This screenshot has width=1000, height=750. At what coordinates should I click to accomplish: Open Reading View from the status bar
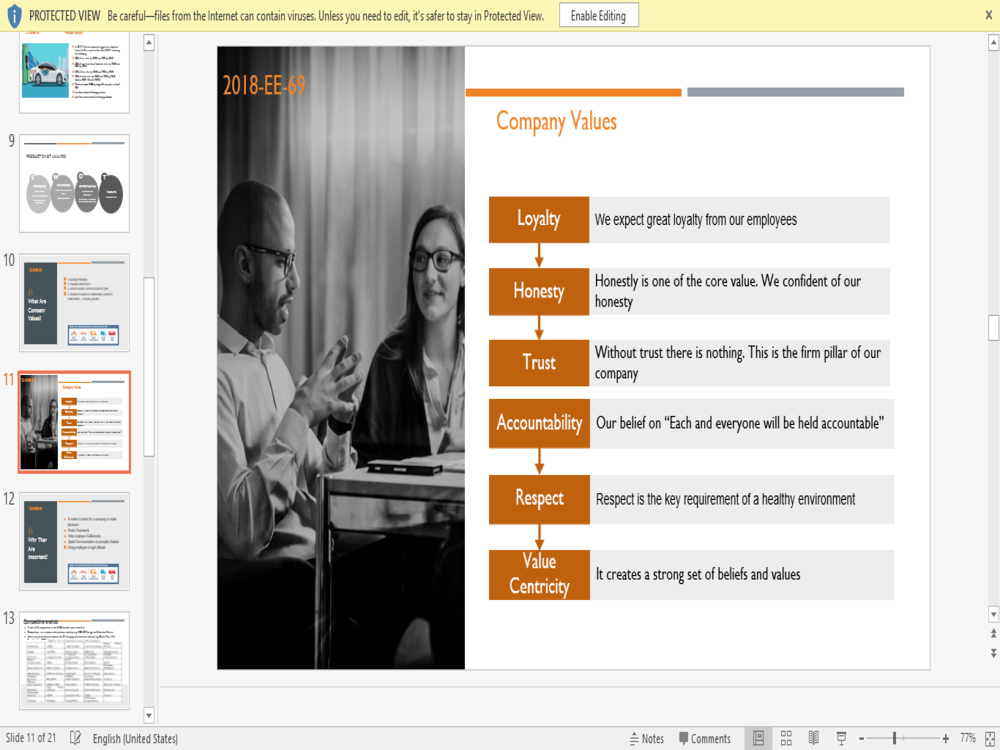pos(813,738)
